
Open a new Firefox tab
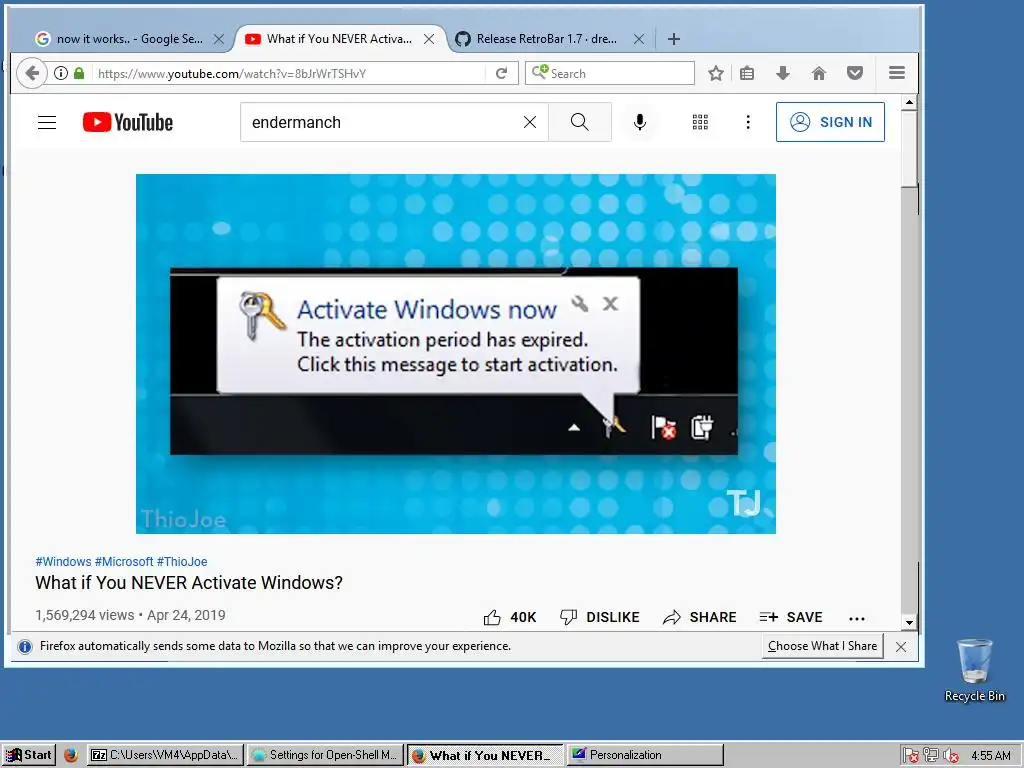674,39
